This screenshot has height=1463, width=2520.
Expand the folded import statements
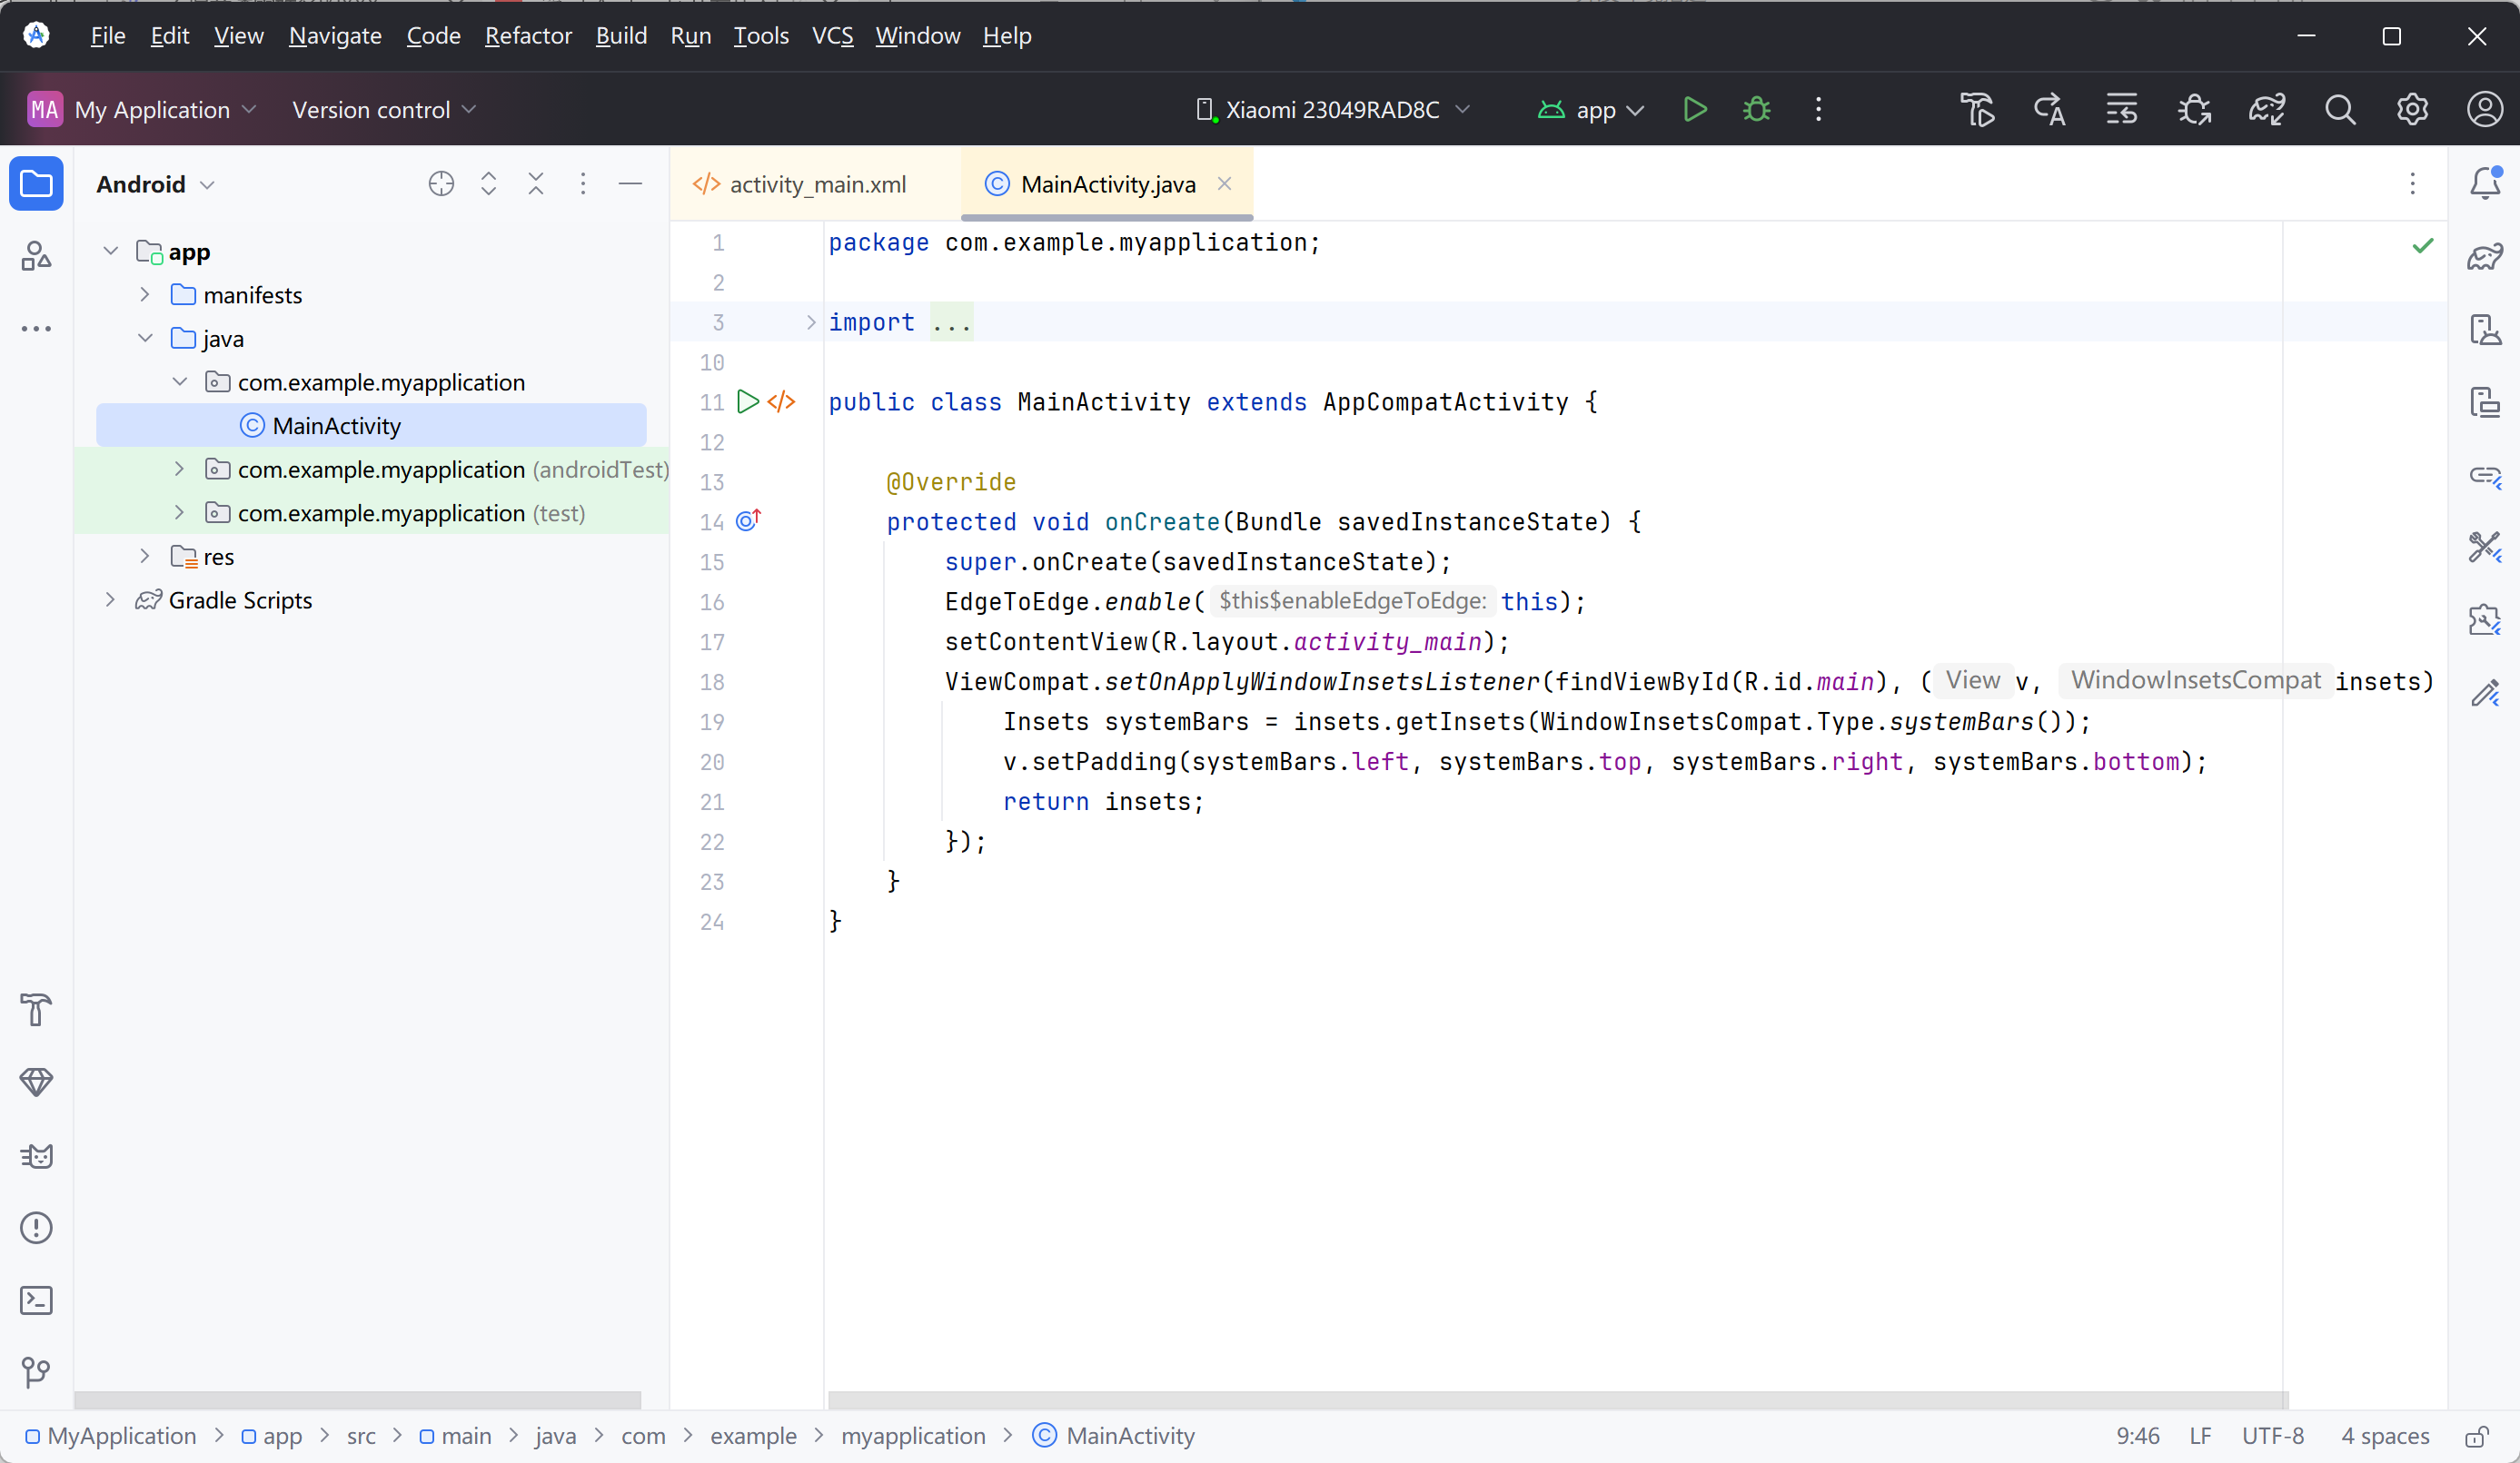[811, 322]
